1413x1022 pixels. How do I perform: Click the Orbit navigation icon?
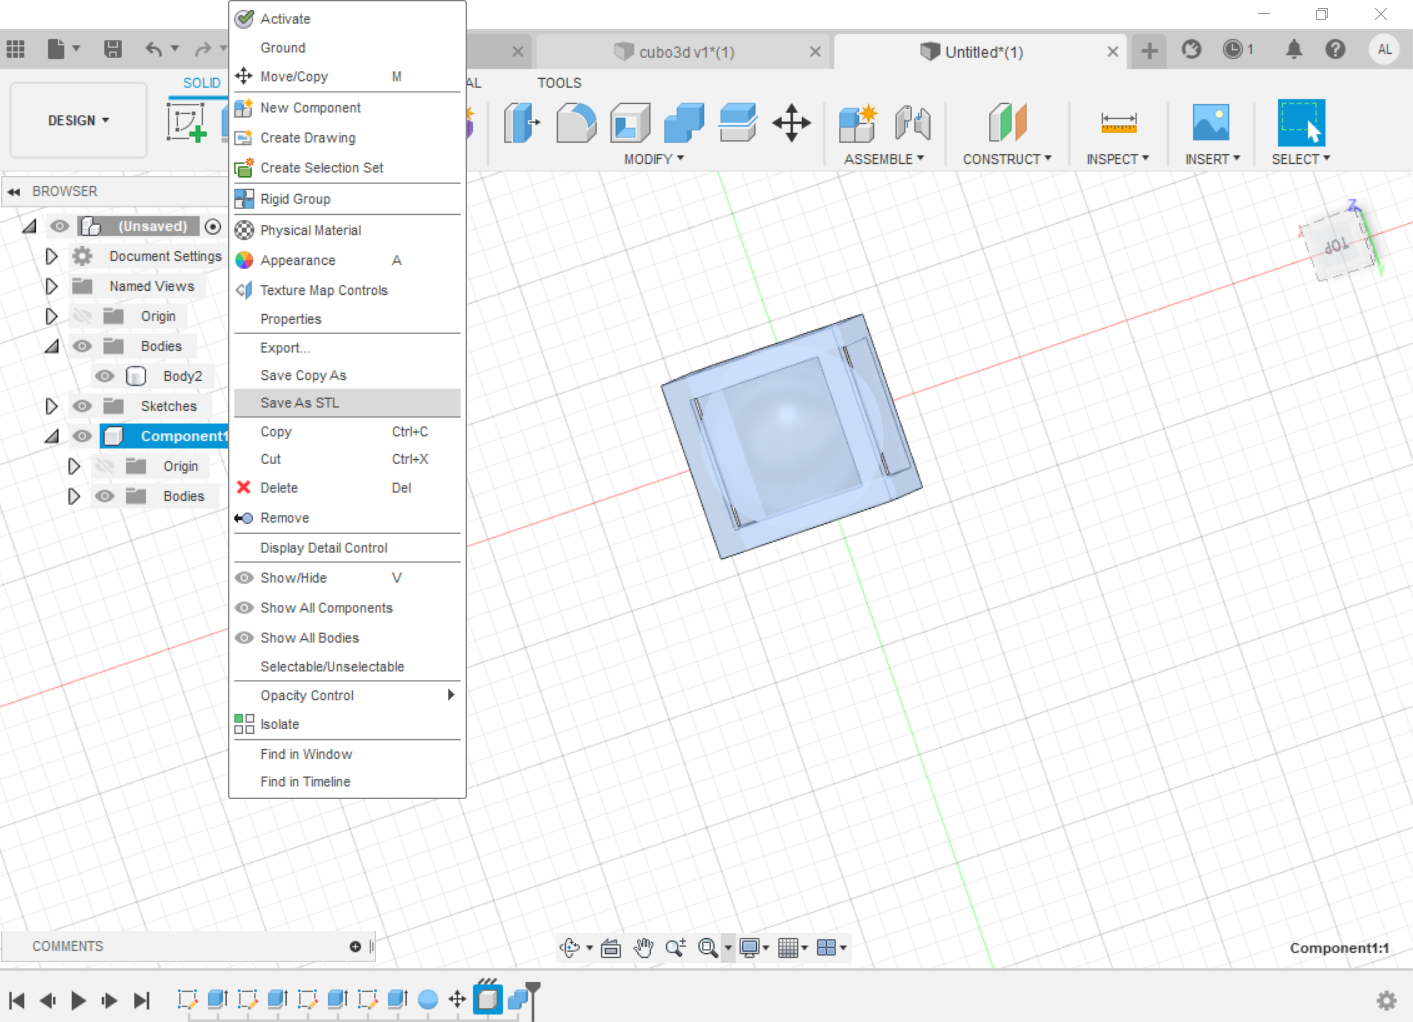pos(570,948)
